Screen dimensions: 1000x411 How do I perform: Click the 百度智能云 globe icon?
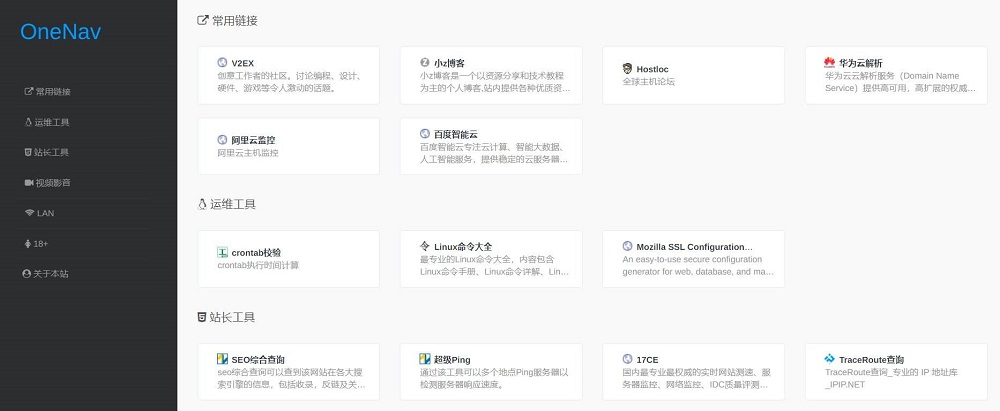[x=425, y=134]
